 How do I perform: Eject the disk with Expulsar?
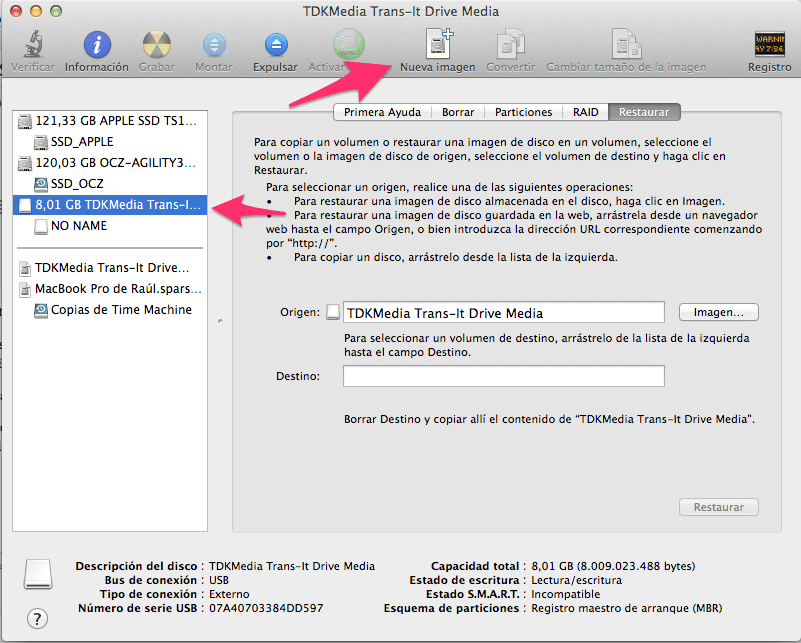pyautogui.click(x=275, y=45)
